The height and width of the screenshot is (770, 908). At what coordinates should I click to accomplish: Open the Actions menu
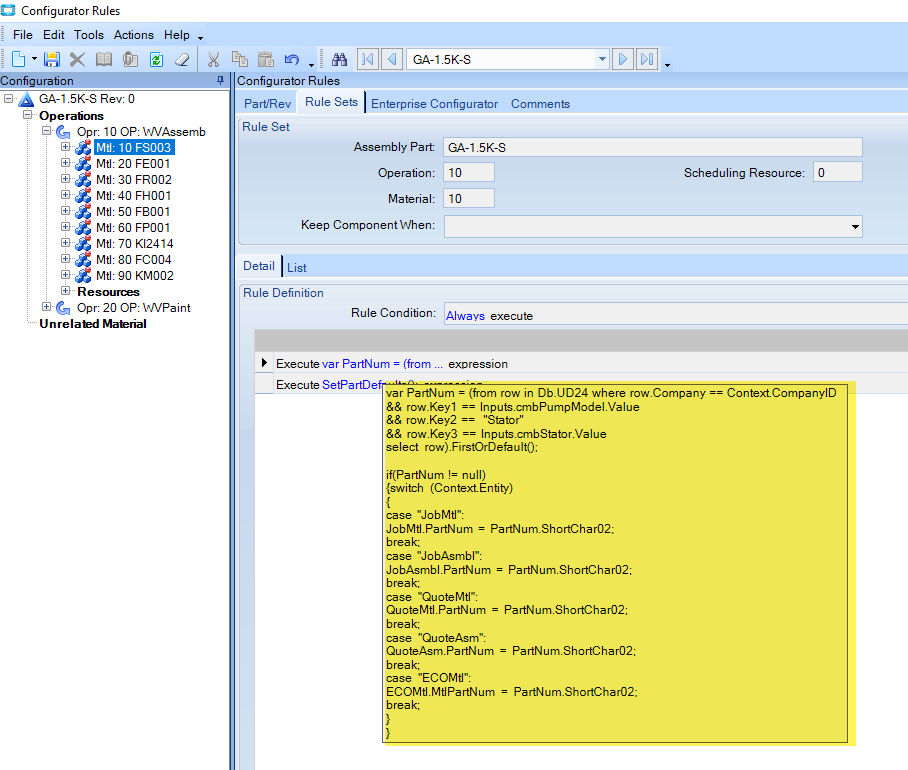point(133,35)
